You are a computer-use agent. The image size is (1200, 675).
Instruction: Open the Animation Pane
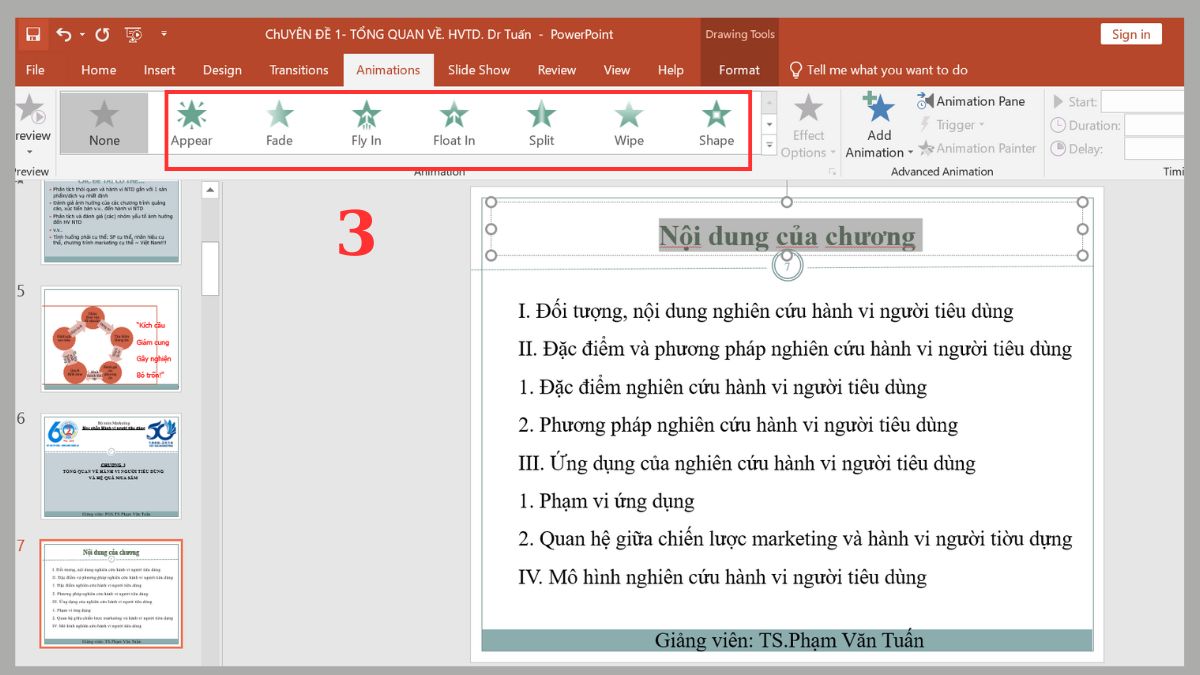coord(972,101)
